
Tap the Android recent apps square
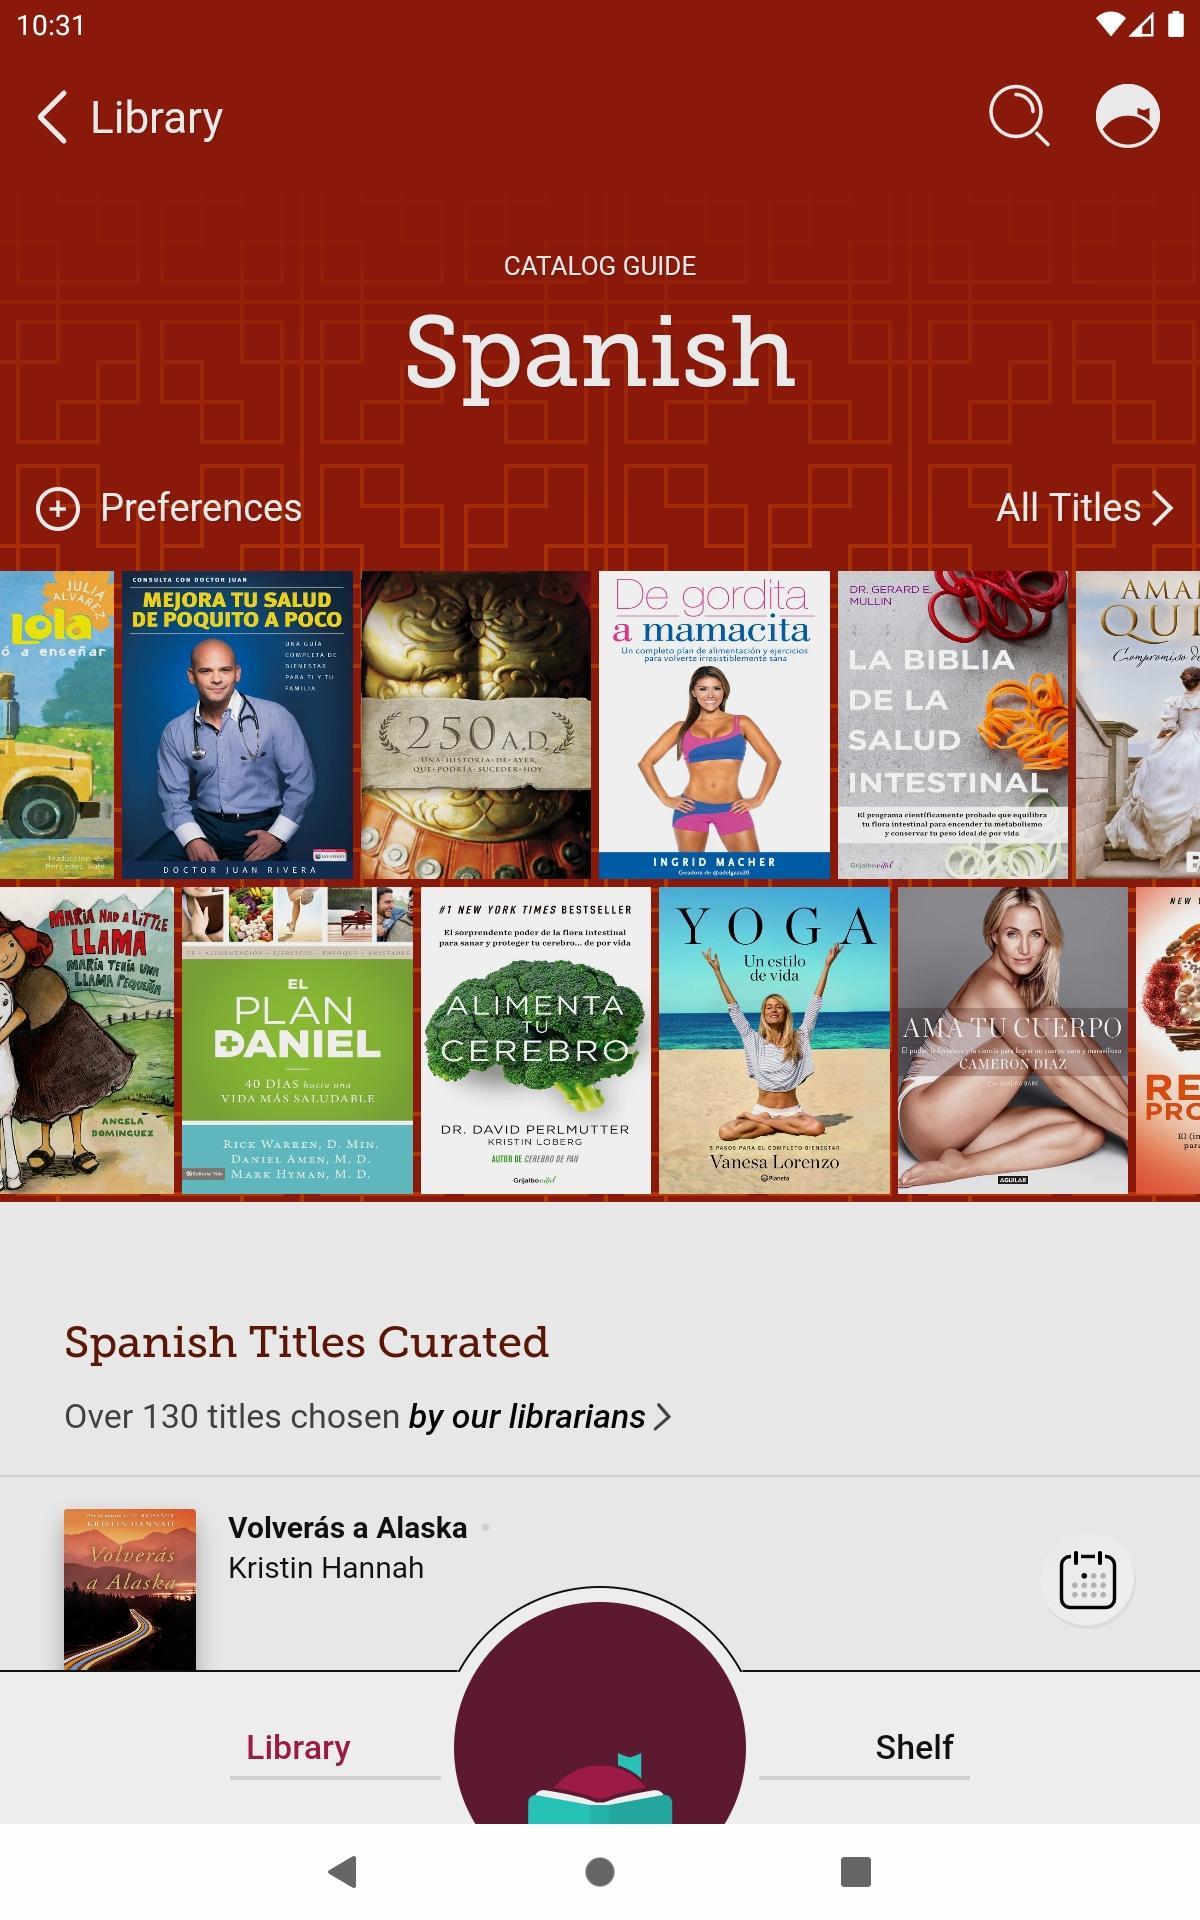(856, 1871)
